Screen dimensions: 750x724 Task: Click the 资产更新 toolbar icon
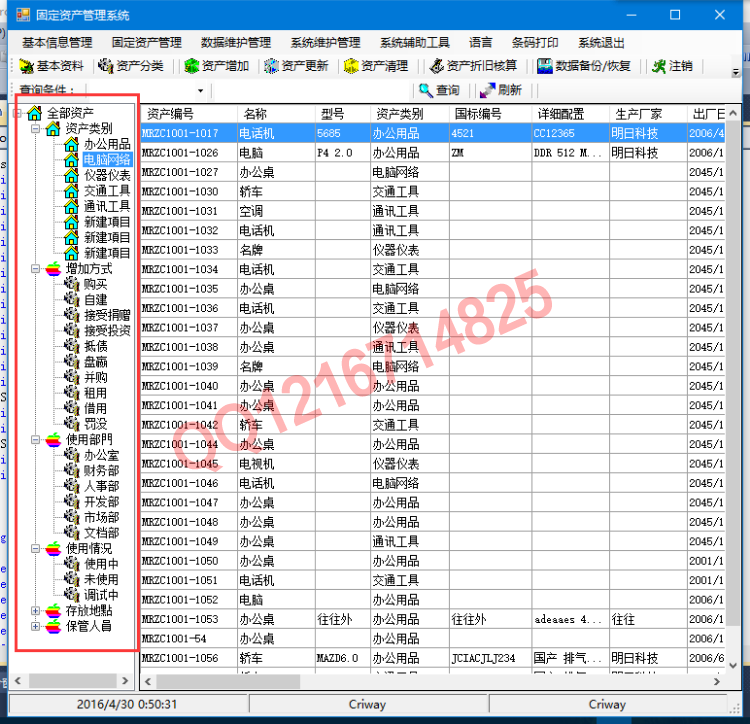(271, 66)
